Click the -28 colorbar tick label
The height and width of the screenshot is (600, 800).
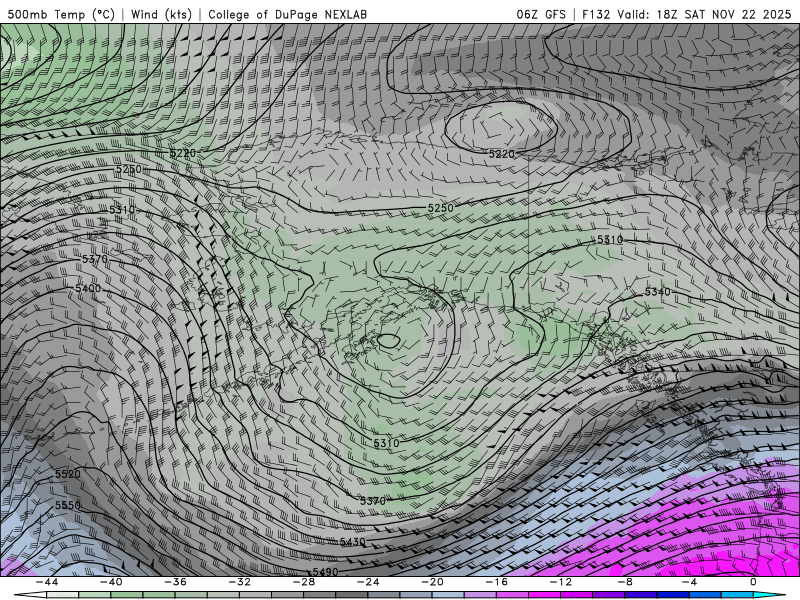pyautogui.click(x=304, y=582)
